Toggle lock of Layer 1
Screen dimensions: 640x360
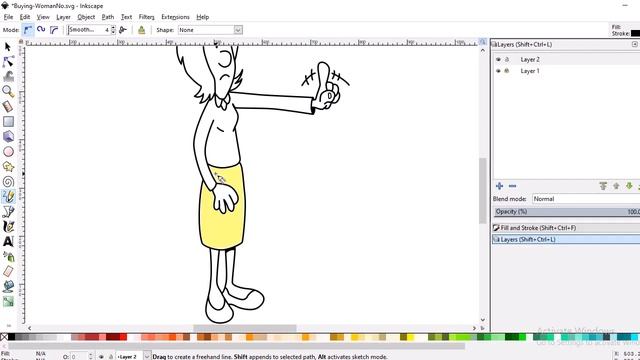(x=507, y=71)
